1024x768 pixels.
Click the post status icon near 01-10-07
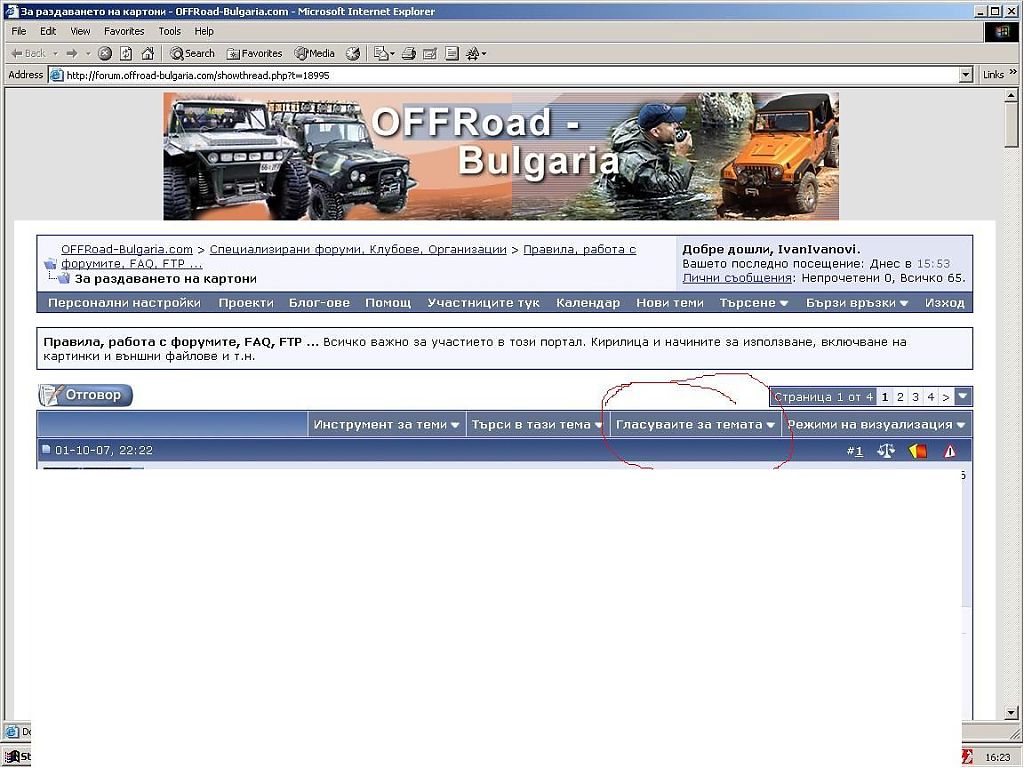(46, 449)
